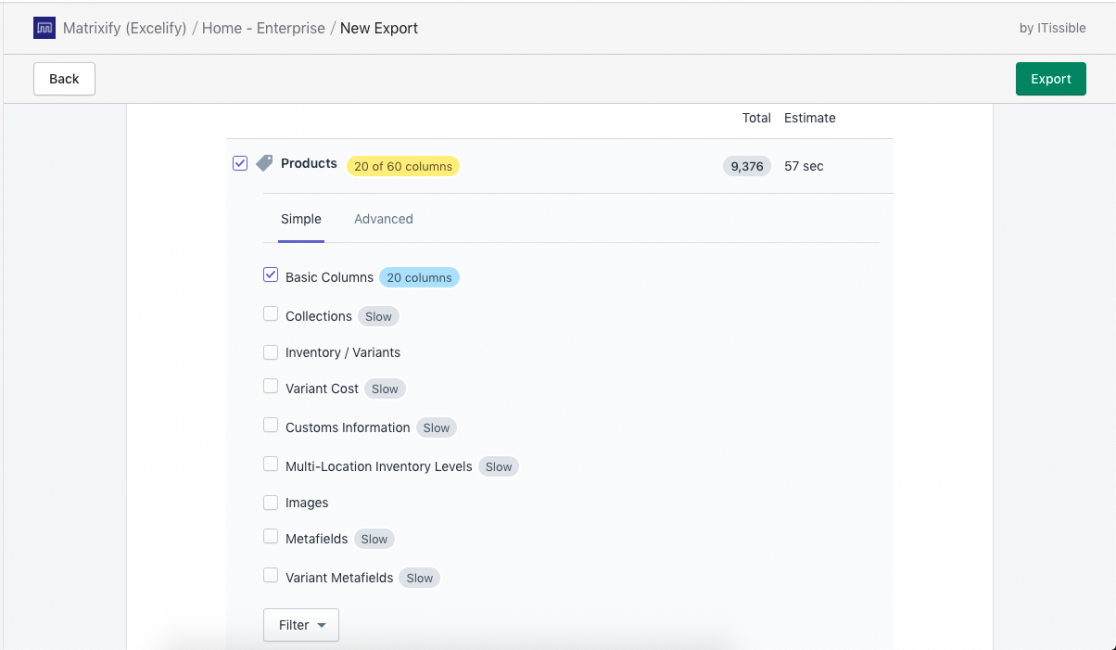Image resolution: width=1116 pixels, height=650 pixels.
Task: Switch to the Advanced tab
Action: (x=383, y=218)
